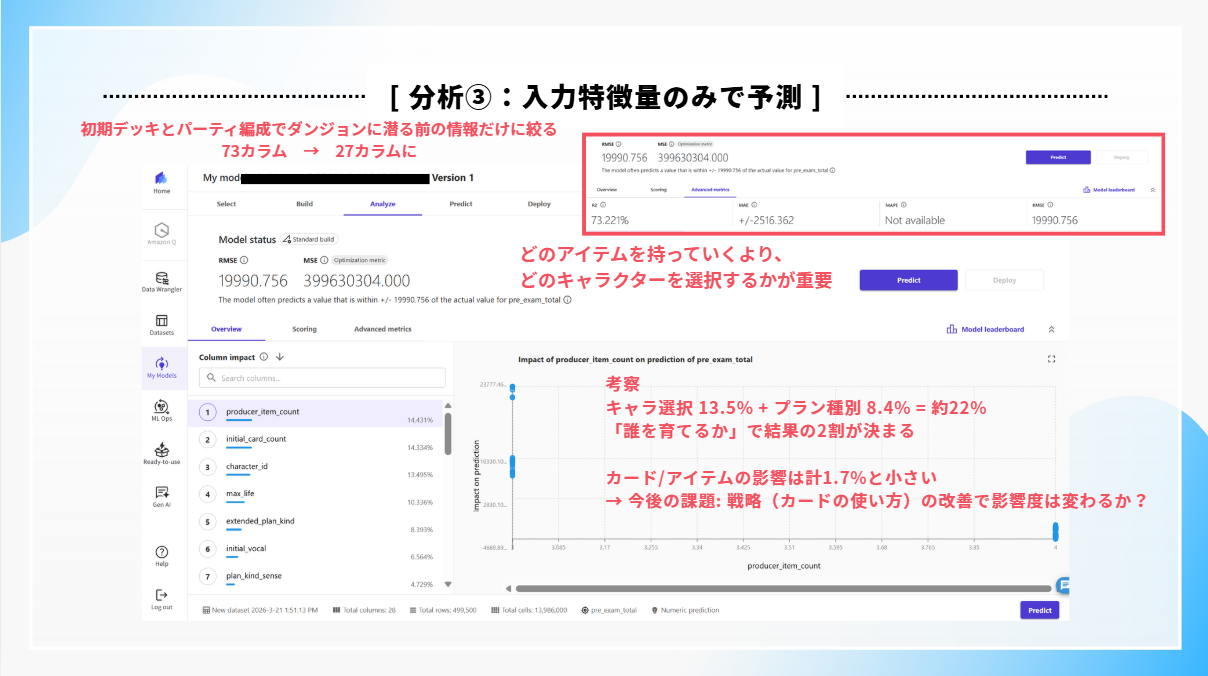Open Ready-to-use models in sidebar
This screenshot has width=1208, height=676.
click(x=161, y=454)
